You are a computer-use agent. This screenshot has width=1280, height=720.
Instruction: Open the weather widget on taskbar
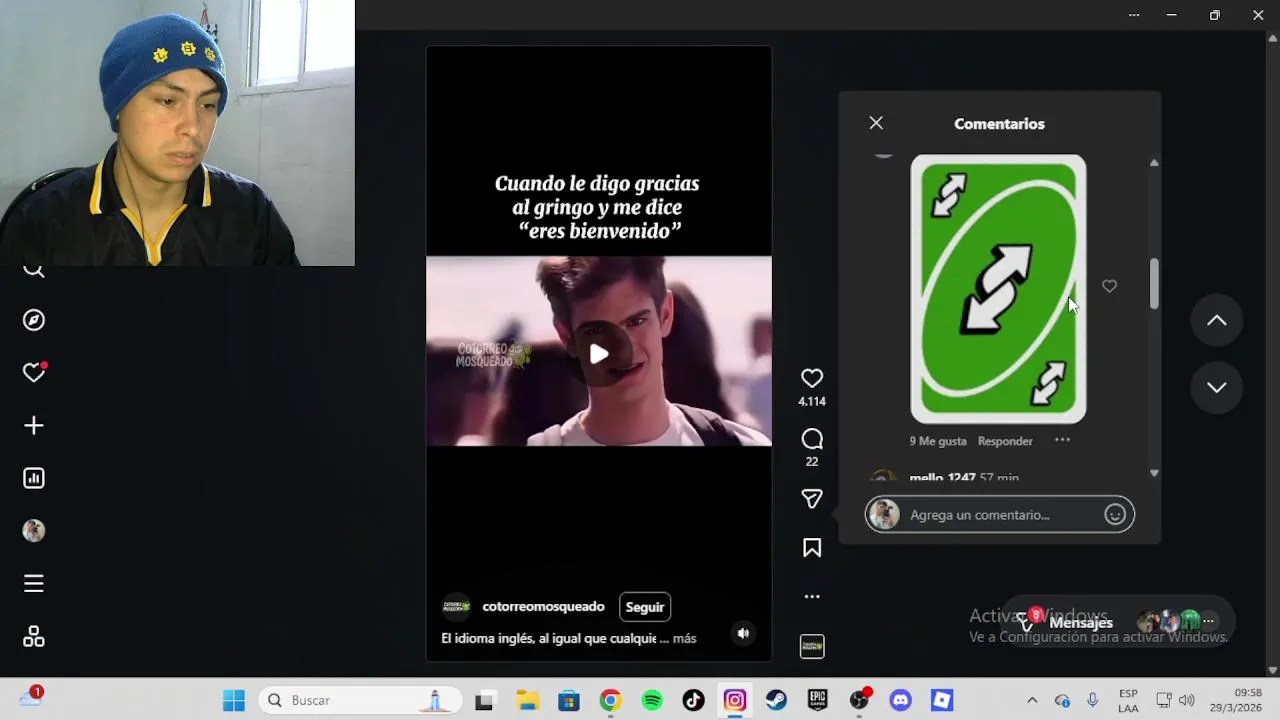(30, 698)
